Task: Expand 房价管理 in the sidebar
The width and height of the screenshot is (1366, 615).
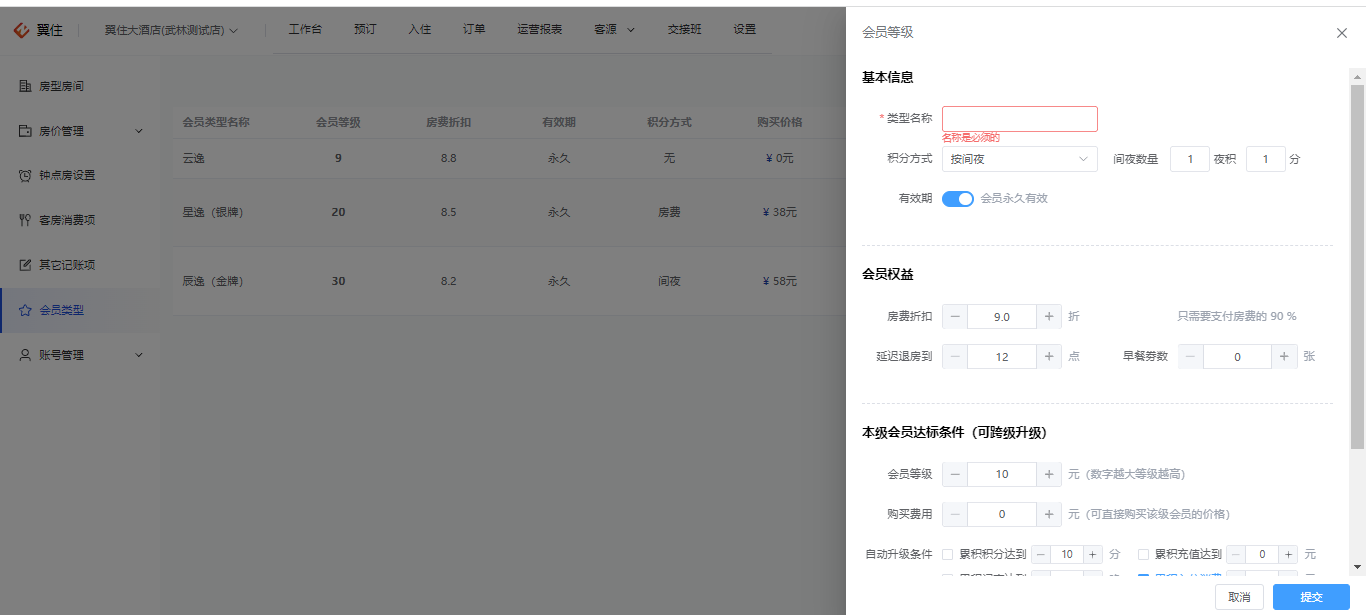Action: 80,131
